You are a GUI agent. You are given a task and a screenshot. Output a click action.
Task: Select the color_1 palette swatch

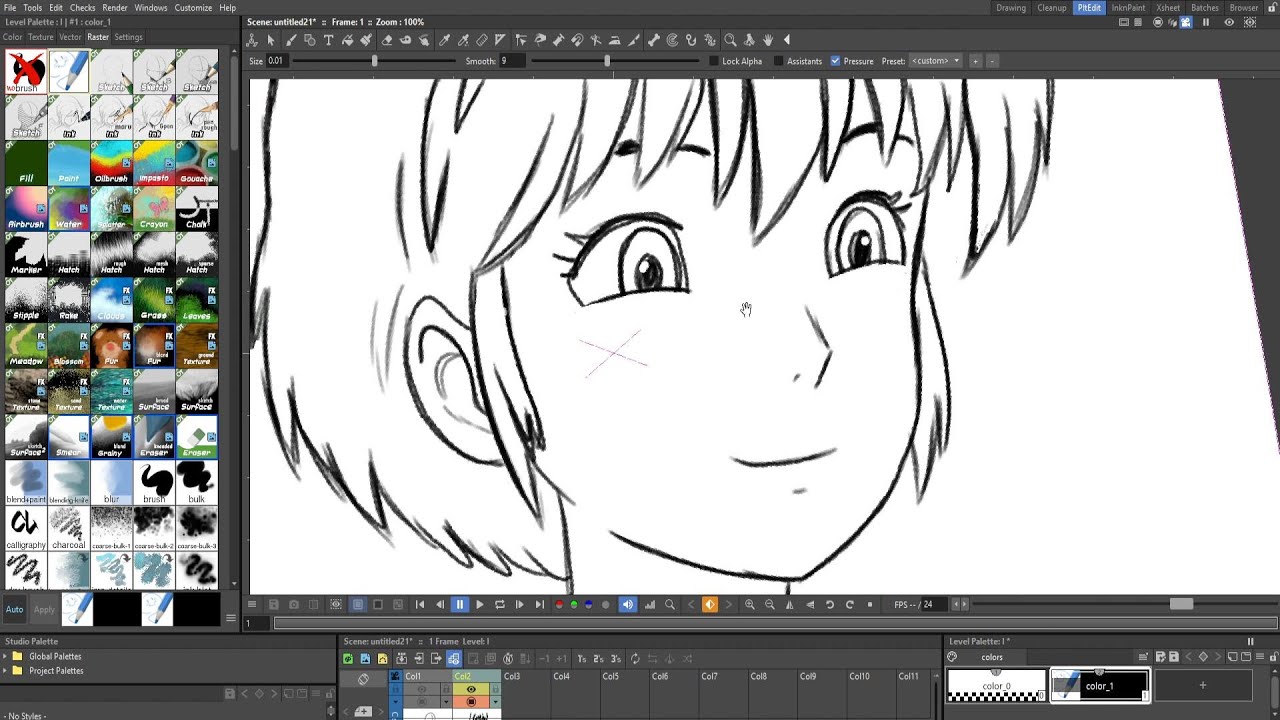(x=1100, y=685)
